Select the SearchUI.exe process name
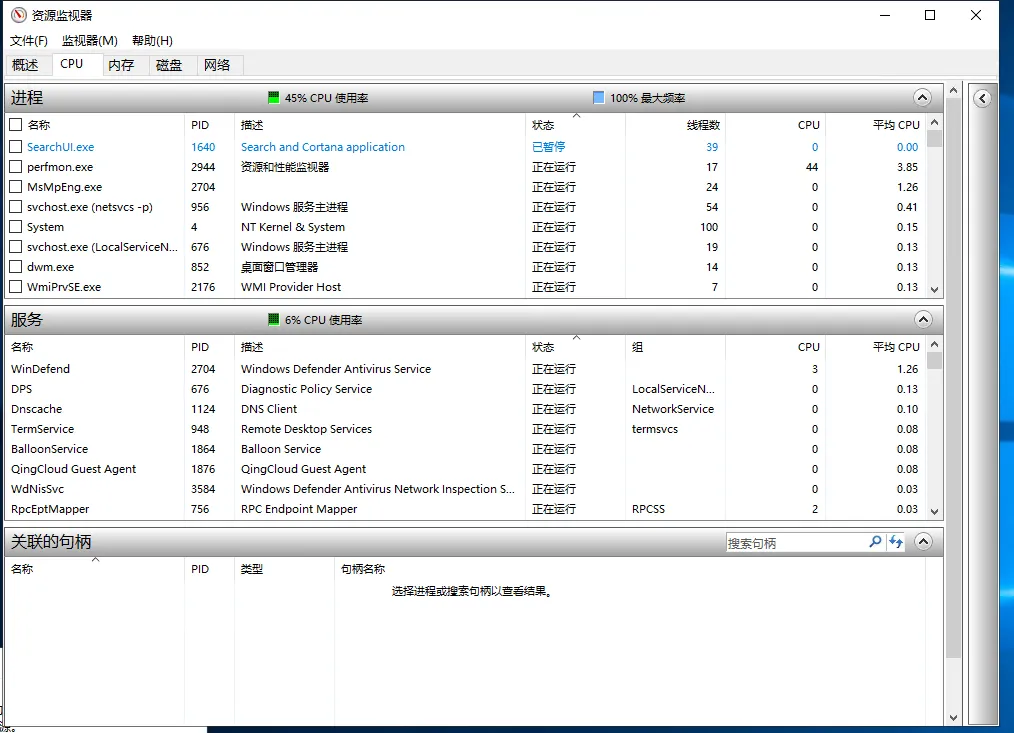The height and width of the screenshot is (733, 1014). [x=60, y=147]
